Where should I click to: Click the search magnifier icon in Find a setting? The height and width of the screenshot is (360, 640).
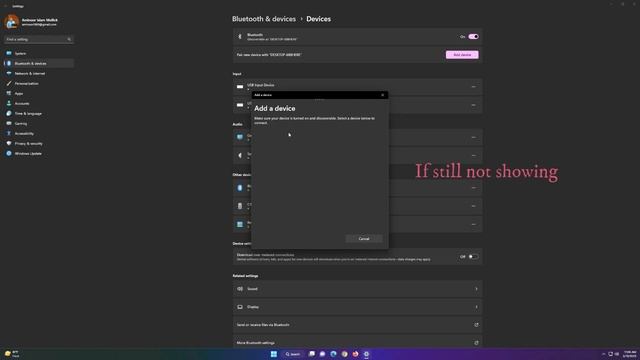(x=69, y=39)
